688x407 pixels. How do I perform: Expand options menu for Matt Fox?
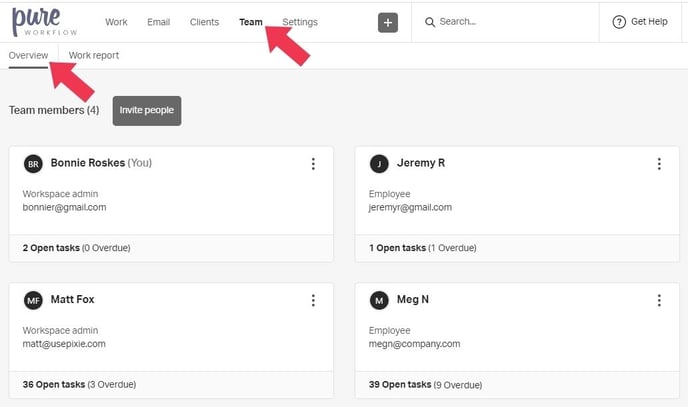click(313, 300)
